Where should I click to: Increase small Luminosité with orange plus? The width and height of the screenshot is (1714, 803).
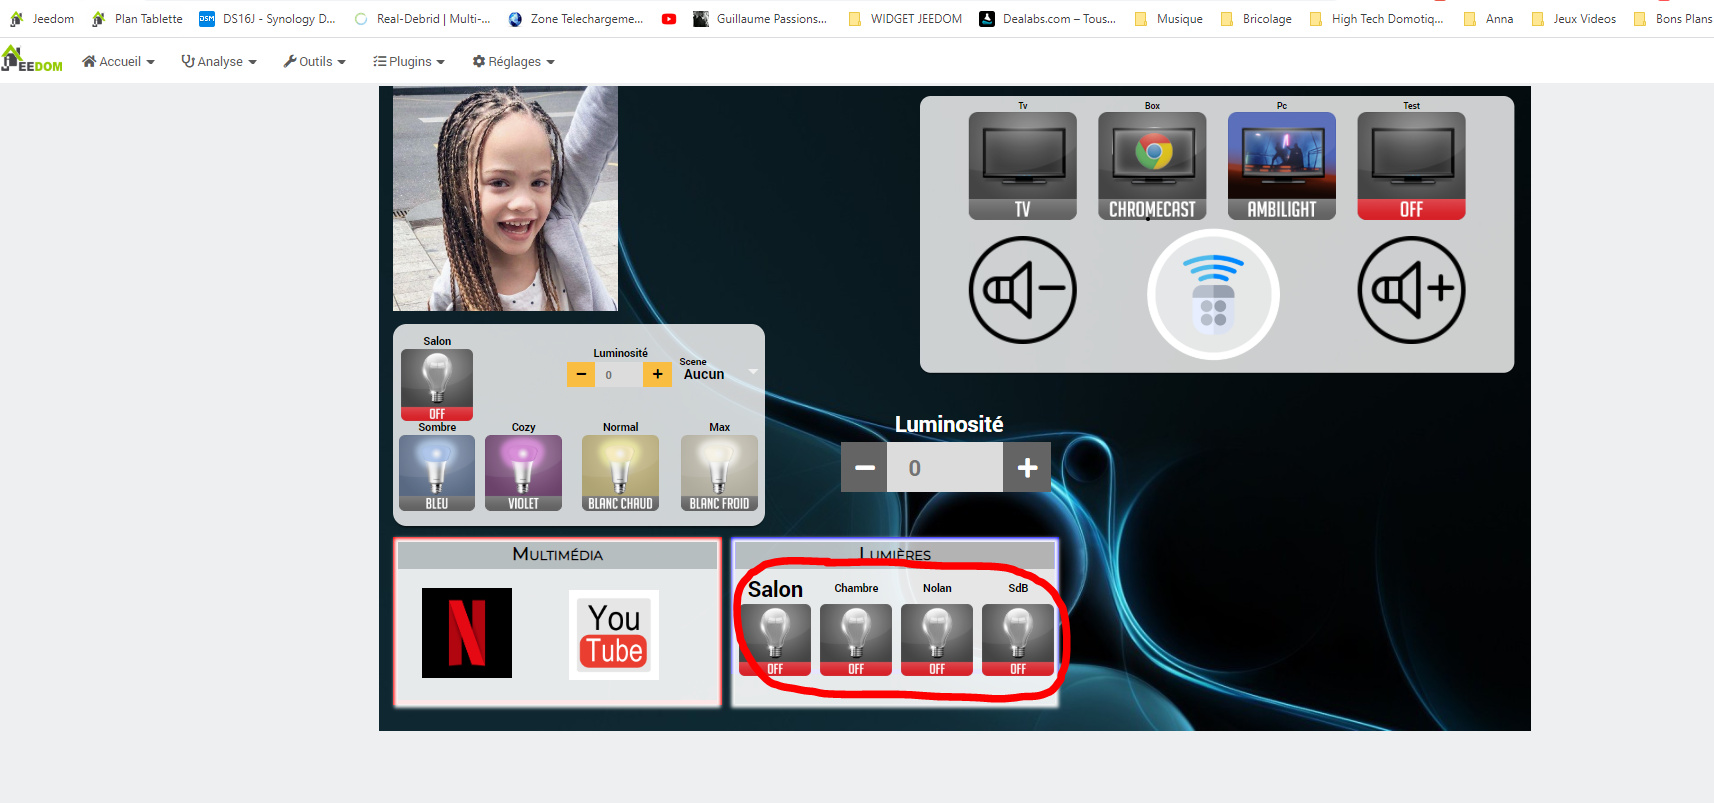[x=657, y=374]
